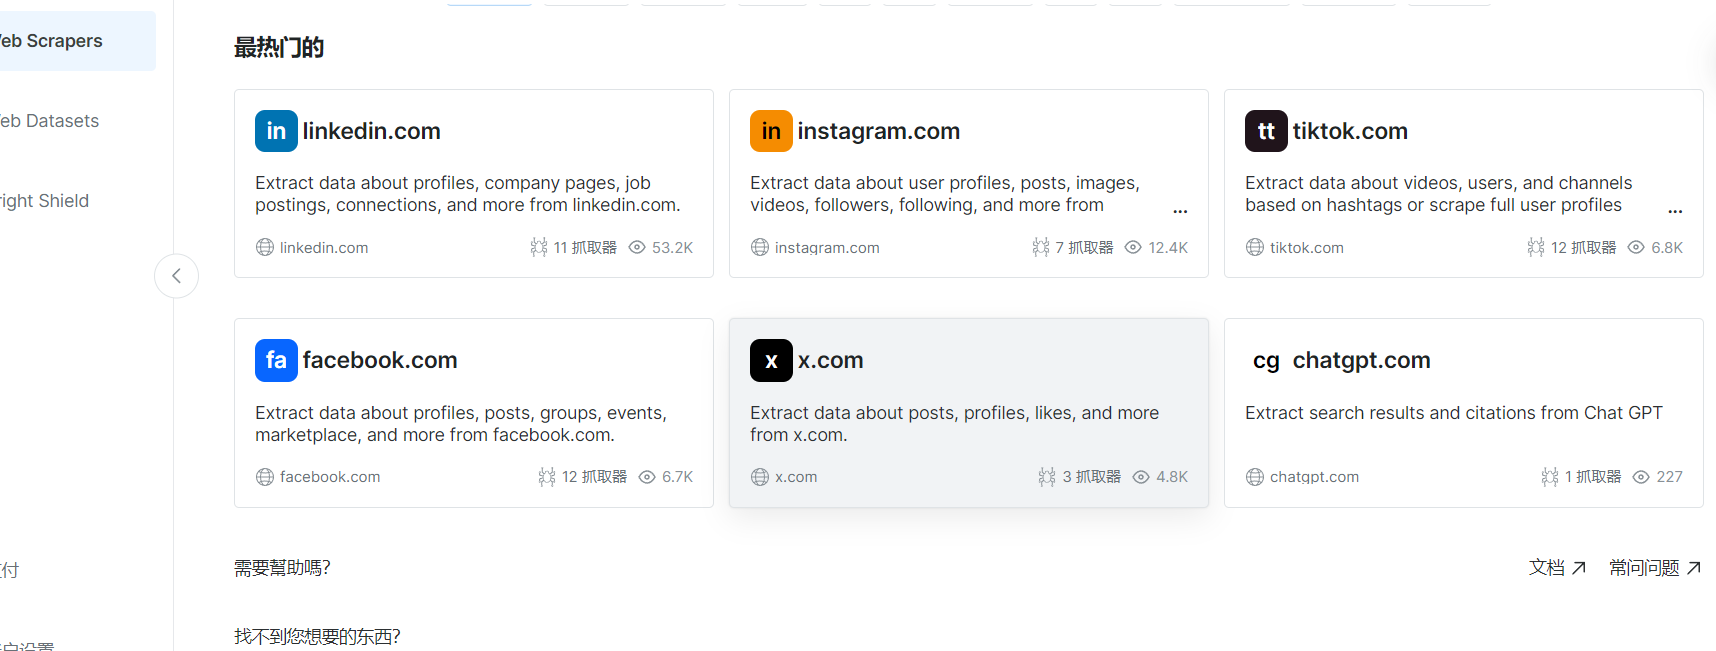Click the '1 抓取器' label on chatgpt card
Viewport: 1716px width, 651px height.
(x=1593, y=477)
